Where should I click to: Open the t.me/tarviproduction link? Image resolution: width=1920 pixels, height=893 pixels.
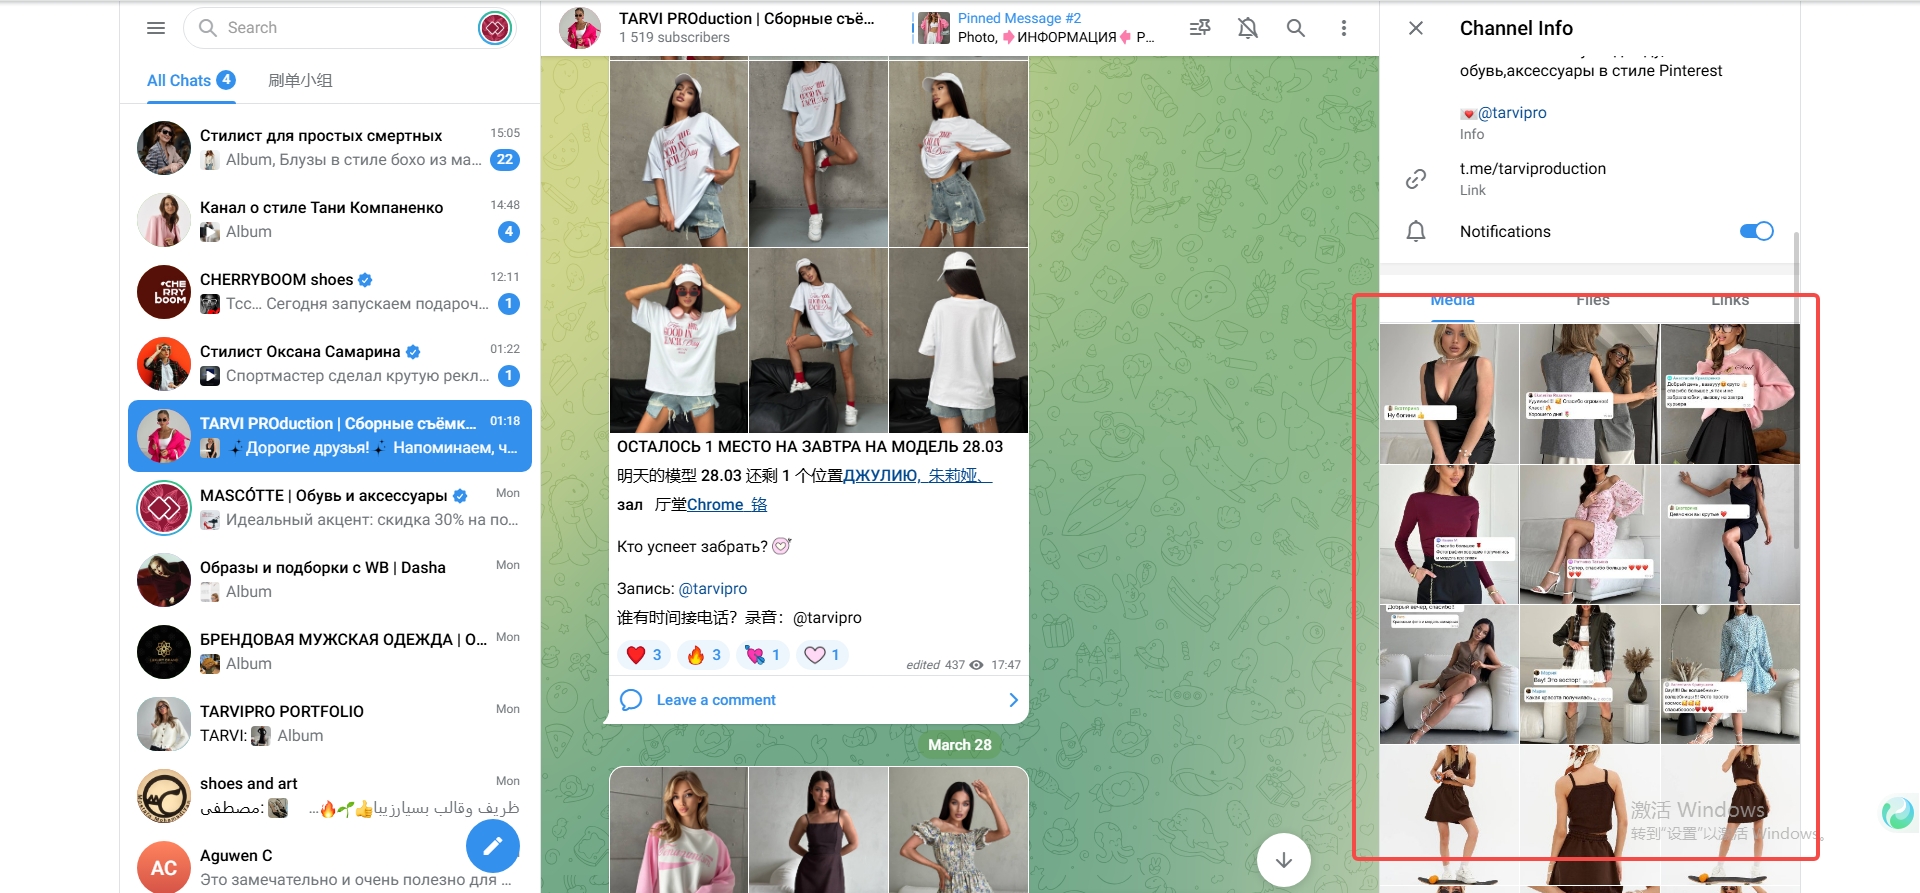coord(1532,169)
